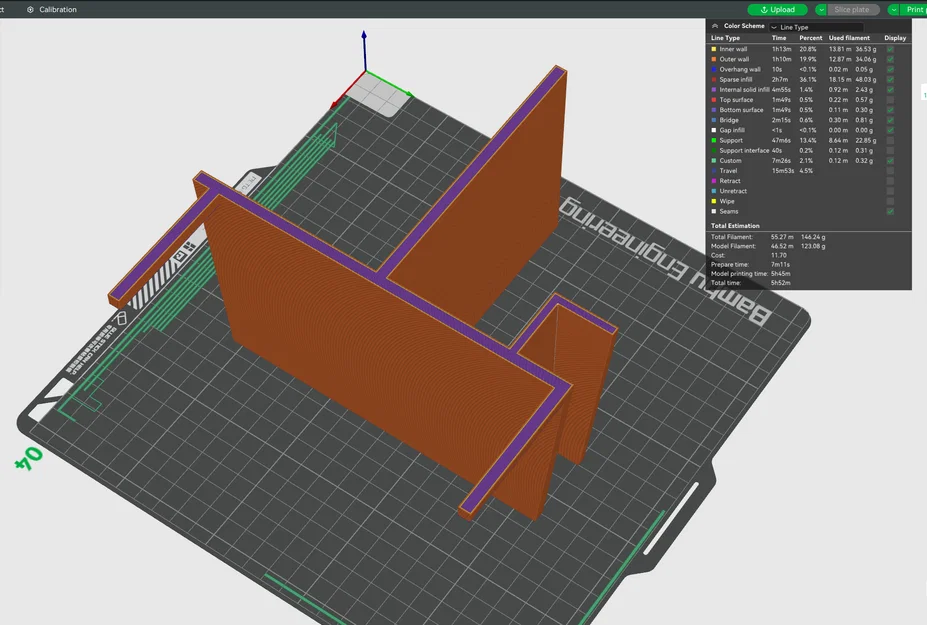The width and height of the screenshot is (927, 625).
Task: Click the Percent column header
Action: coord(810,38)
